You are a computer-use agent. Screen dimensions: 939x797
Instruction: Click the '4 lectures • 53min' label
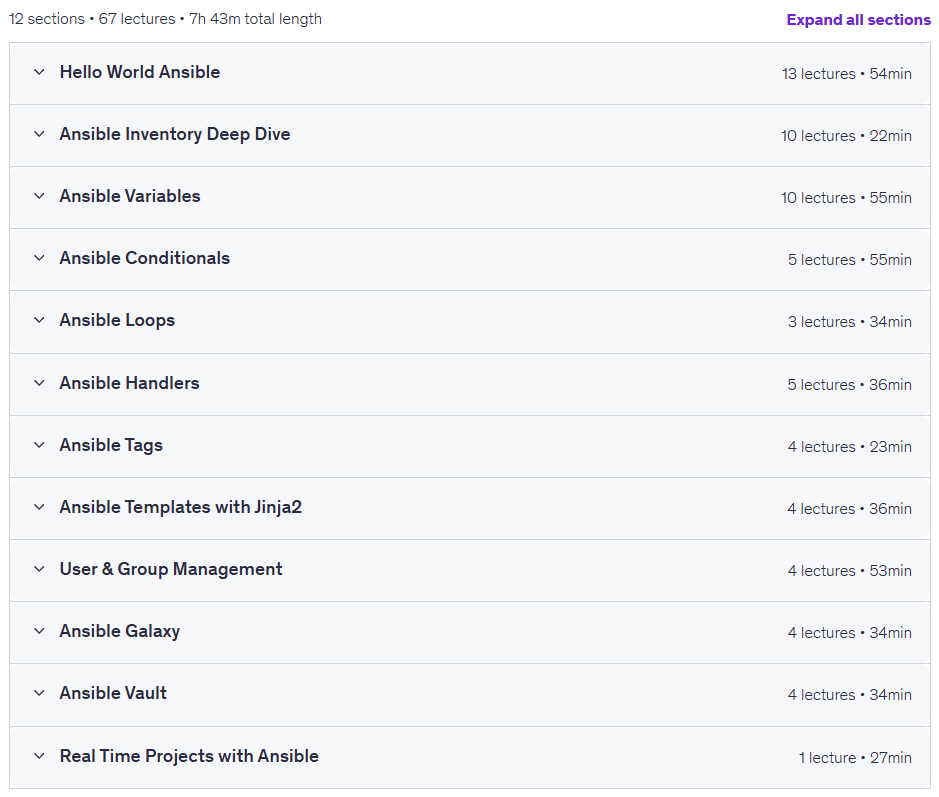pyautogui.click(x=850, y=571)
